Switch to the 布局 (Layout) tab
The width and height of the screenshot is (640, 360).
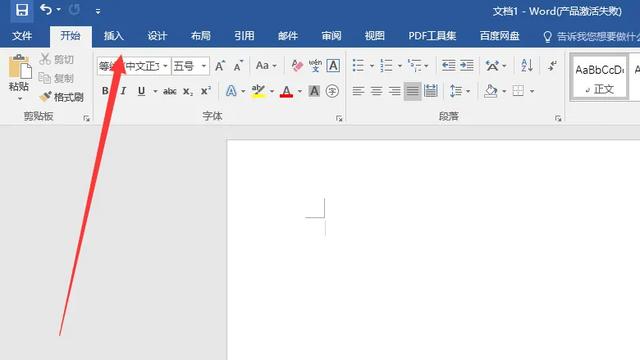click(201, 36)
